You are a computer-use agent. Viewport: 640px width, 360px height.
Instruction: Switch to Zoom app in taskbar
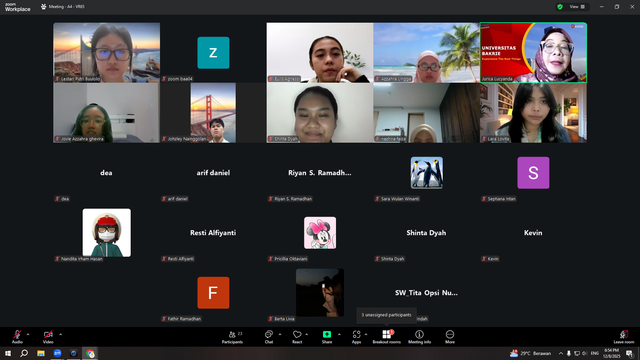(57, 353)
